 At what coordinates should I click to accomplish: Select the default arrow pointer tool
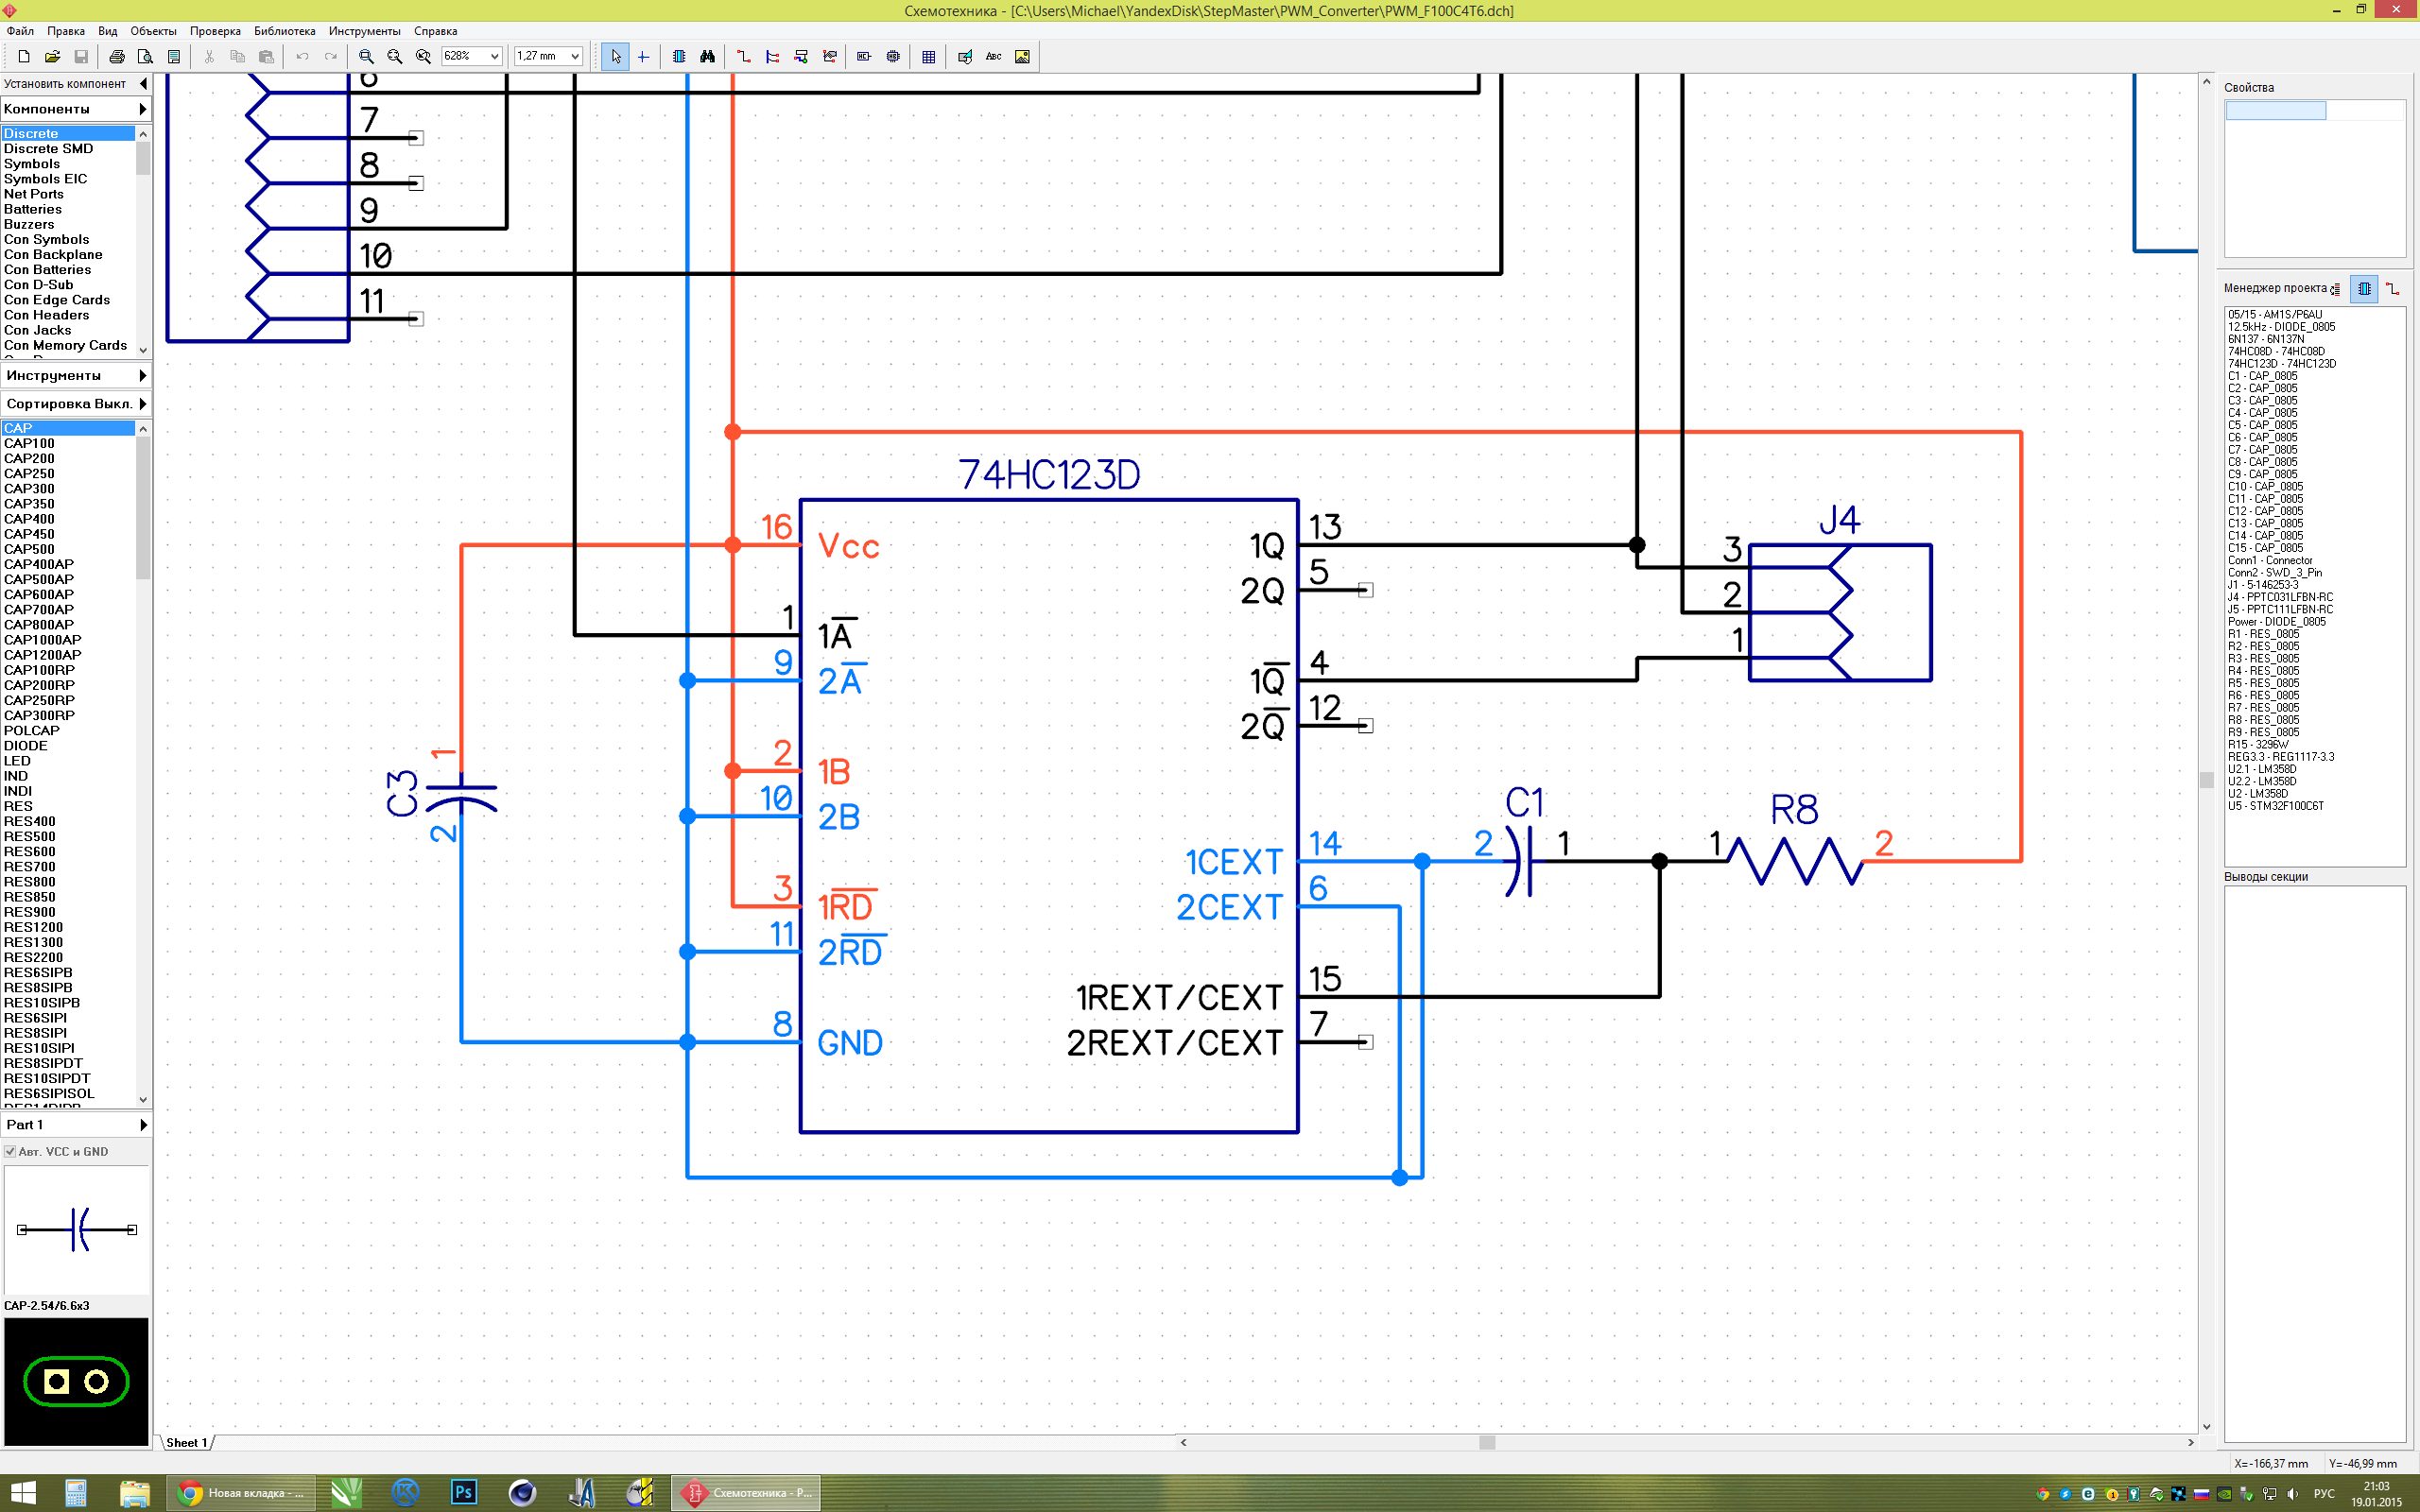[x=615, y=57]
